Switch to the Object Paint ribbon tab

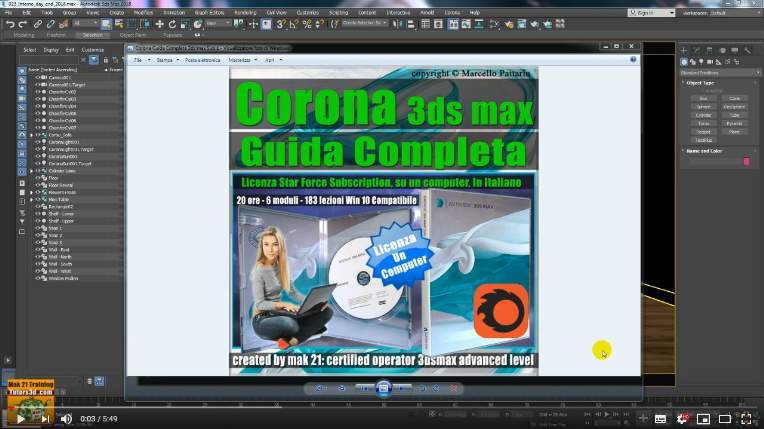[x=133, y=35]
